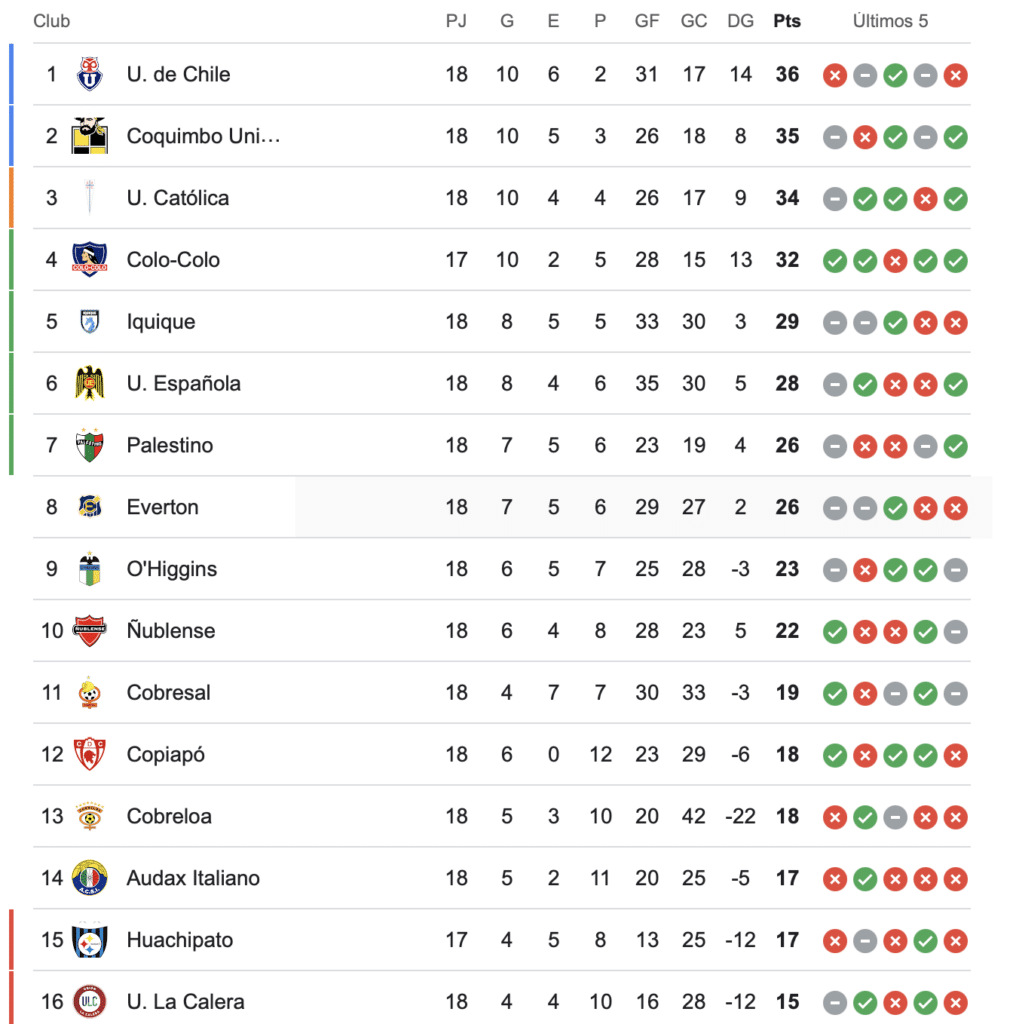Viewport: 1013px width, 1024px height.
Task: Click the U. La Calera crest
Action: pyautogui.click(x=90, y=1001)
